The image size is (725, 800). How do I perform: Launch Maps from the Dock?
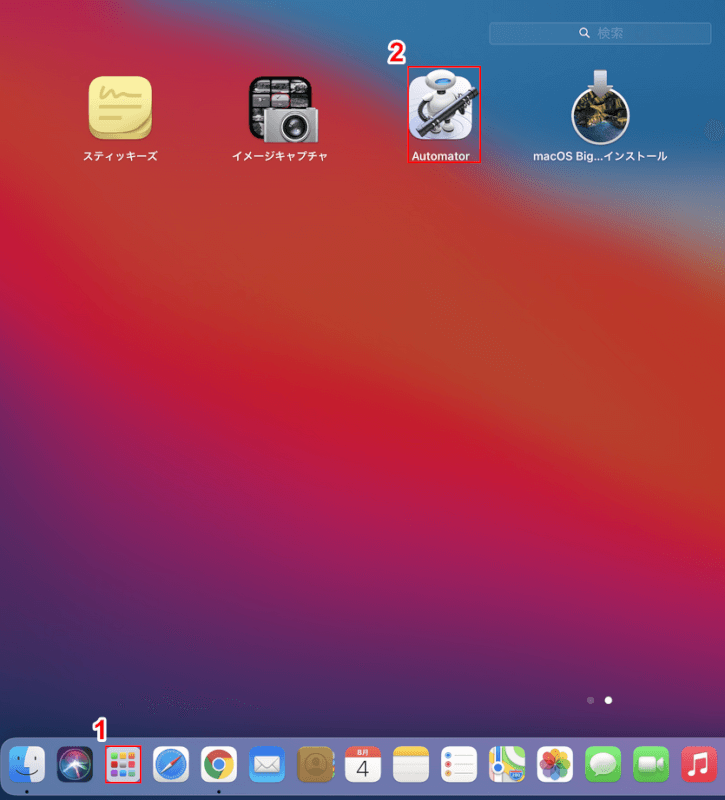pos(507,764)
